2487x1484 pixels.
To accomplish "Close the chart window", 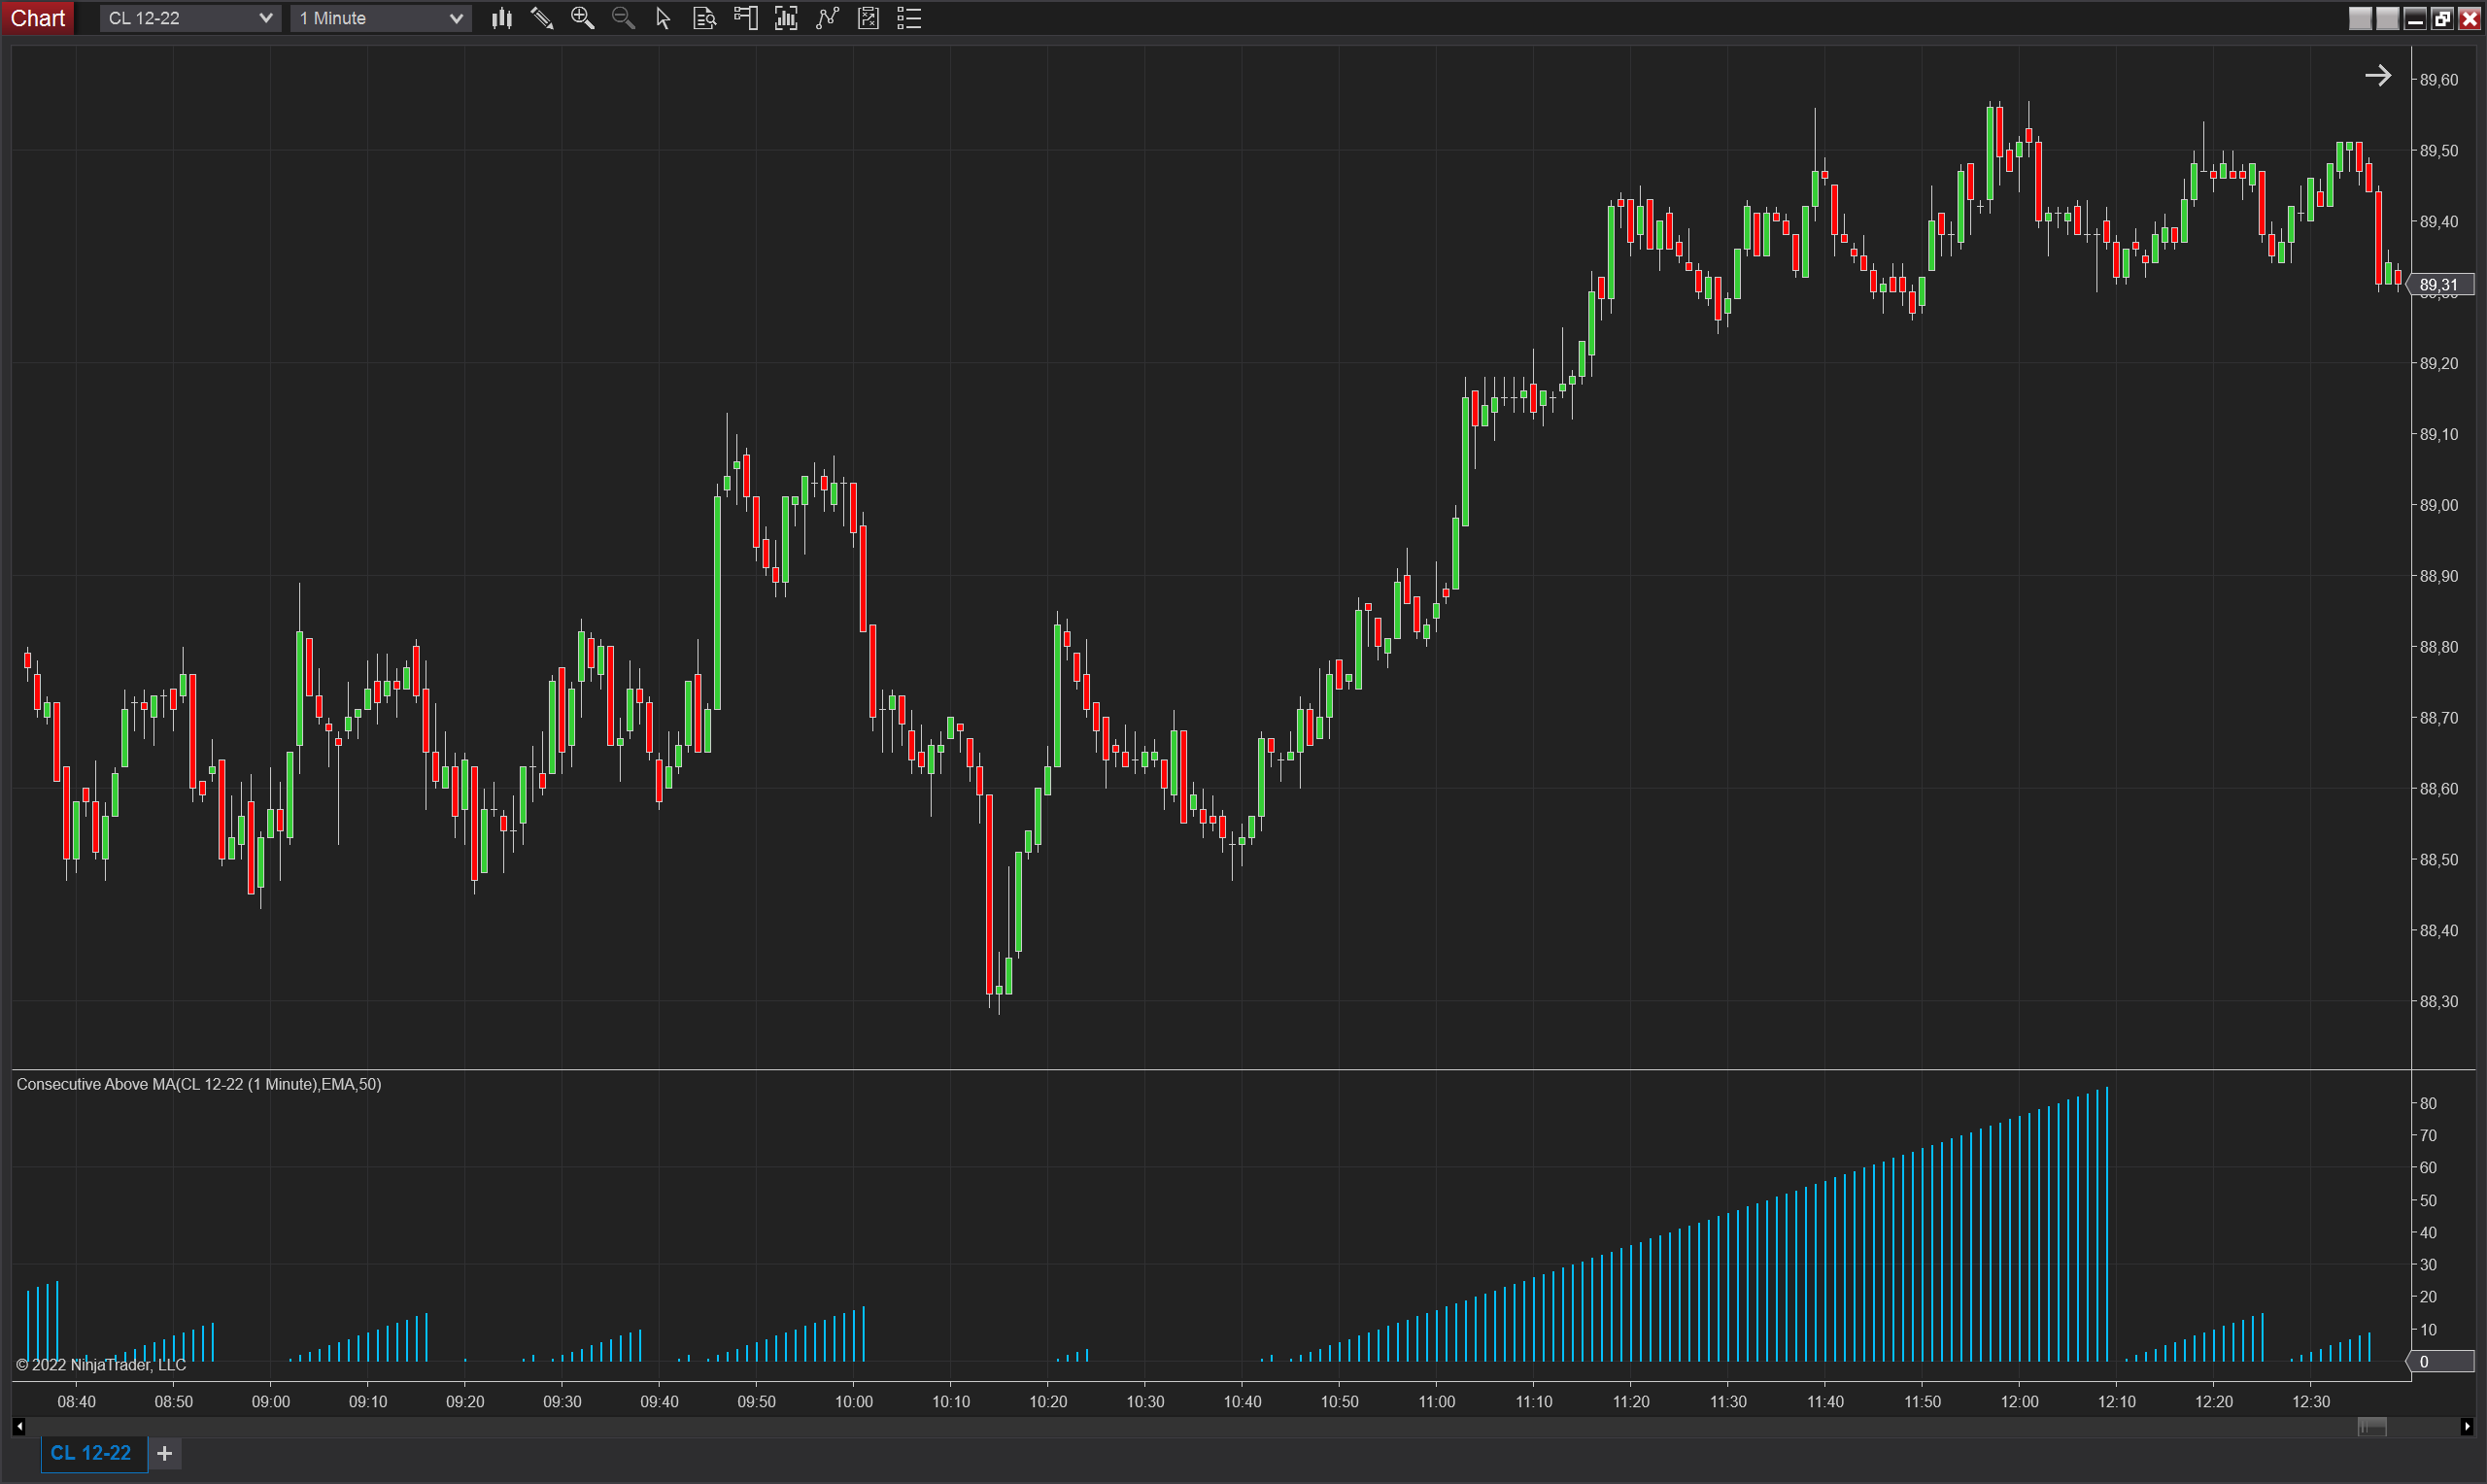I will (x=2469, y=18).
